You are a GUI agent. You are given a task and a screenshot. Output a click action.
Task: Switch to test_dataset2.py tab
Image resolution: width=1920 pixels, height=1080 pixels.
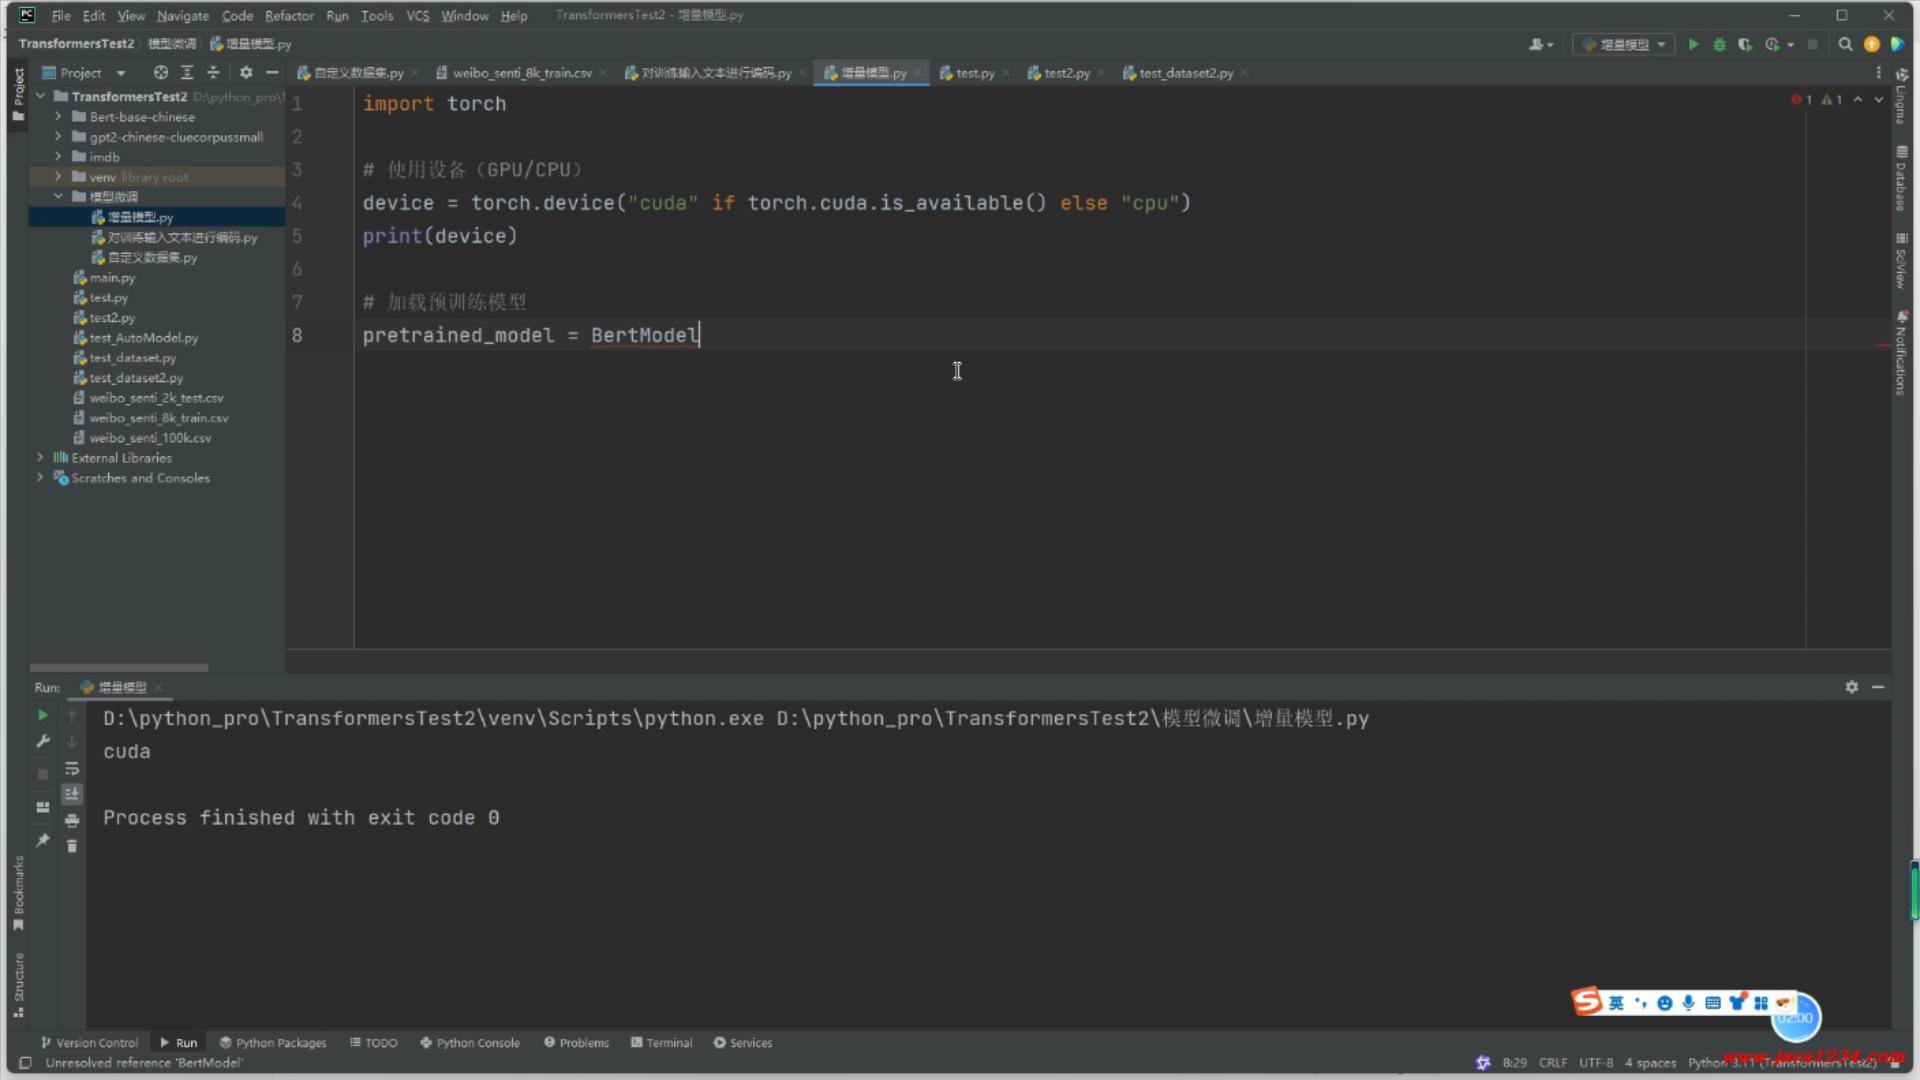pos(1185,73)
